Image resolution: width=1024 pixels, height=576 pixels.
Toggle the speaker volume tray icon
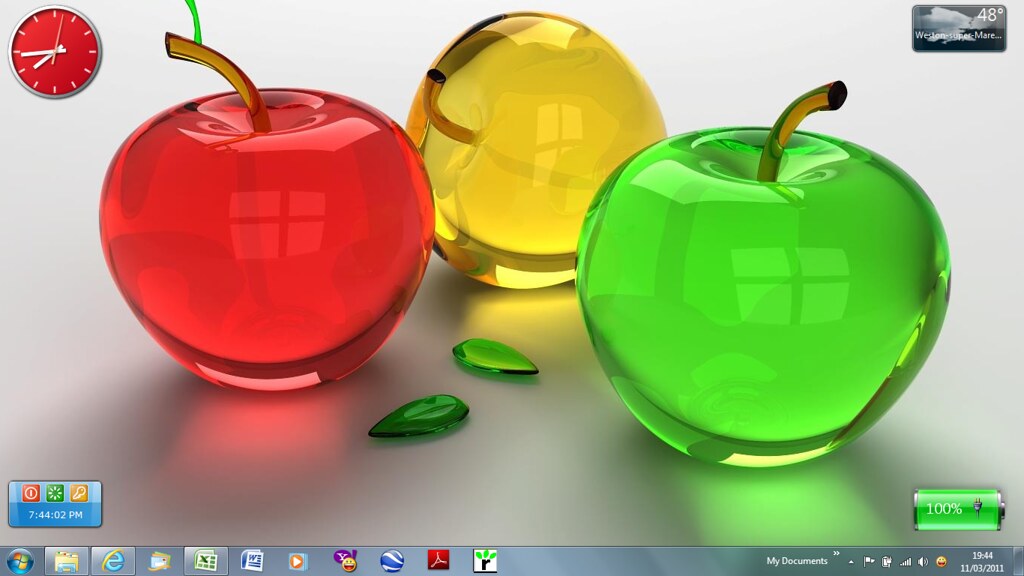(x=923, y=562)
